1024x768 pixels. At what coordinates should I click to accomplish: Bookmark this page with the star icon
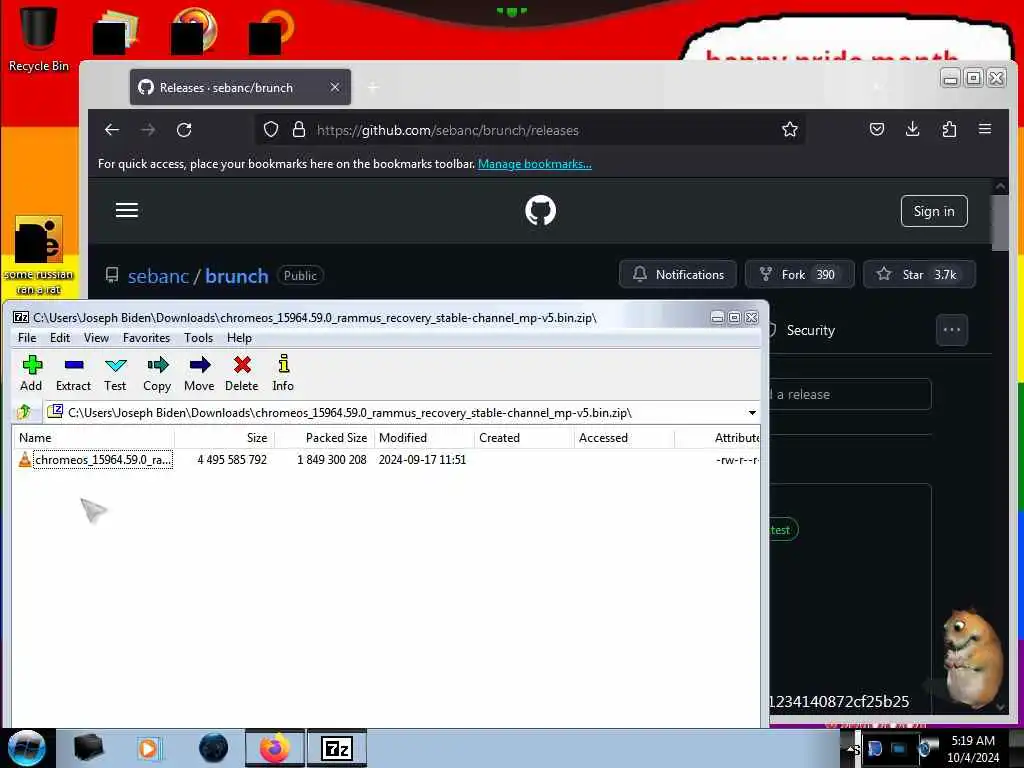790,129
